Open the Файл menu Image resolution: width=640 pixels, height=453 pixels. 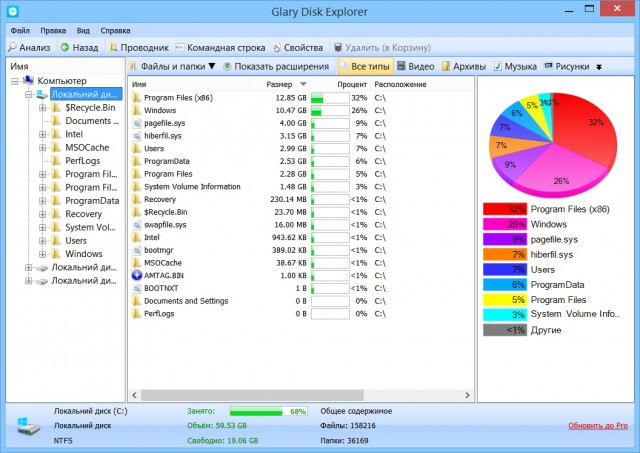click(x=20, y=31)
